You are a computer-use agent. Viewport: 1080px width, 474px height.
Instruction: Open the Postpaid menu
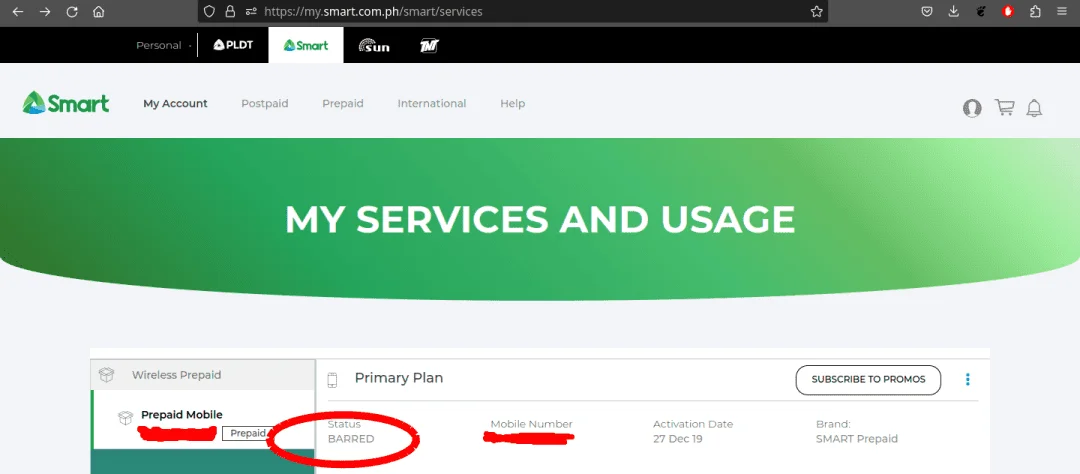point(264,103)
